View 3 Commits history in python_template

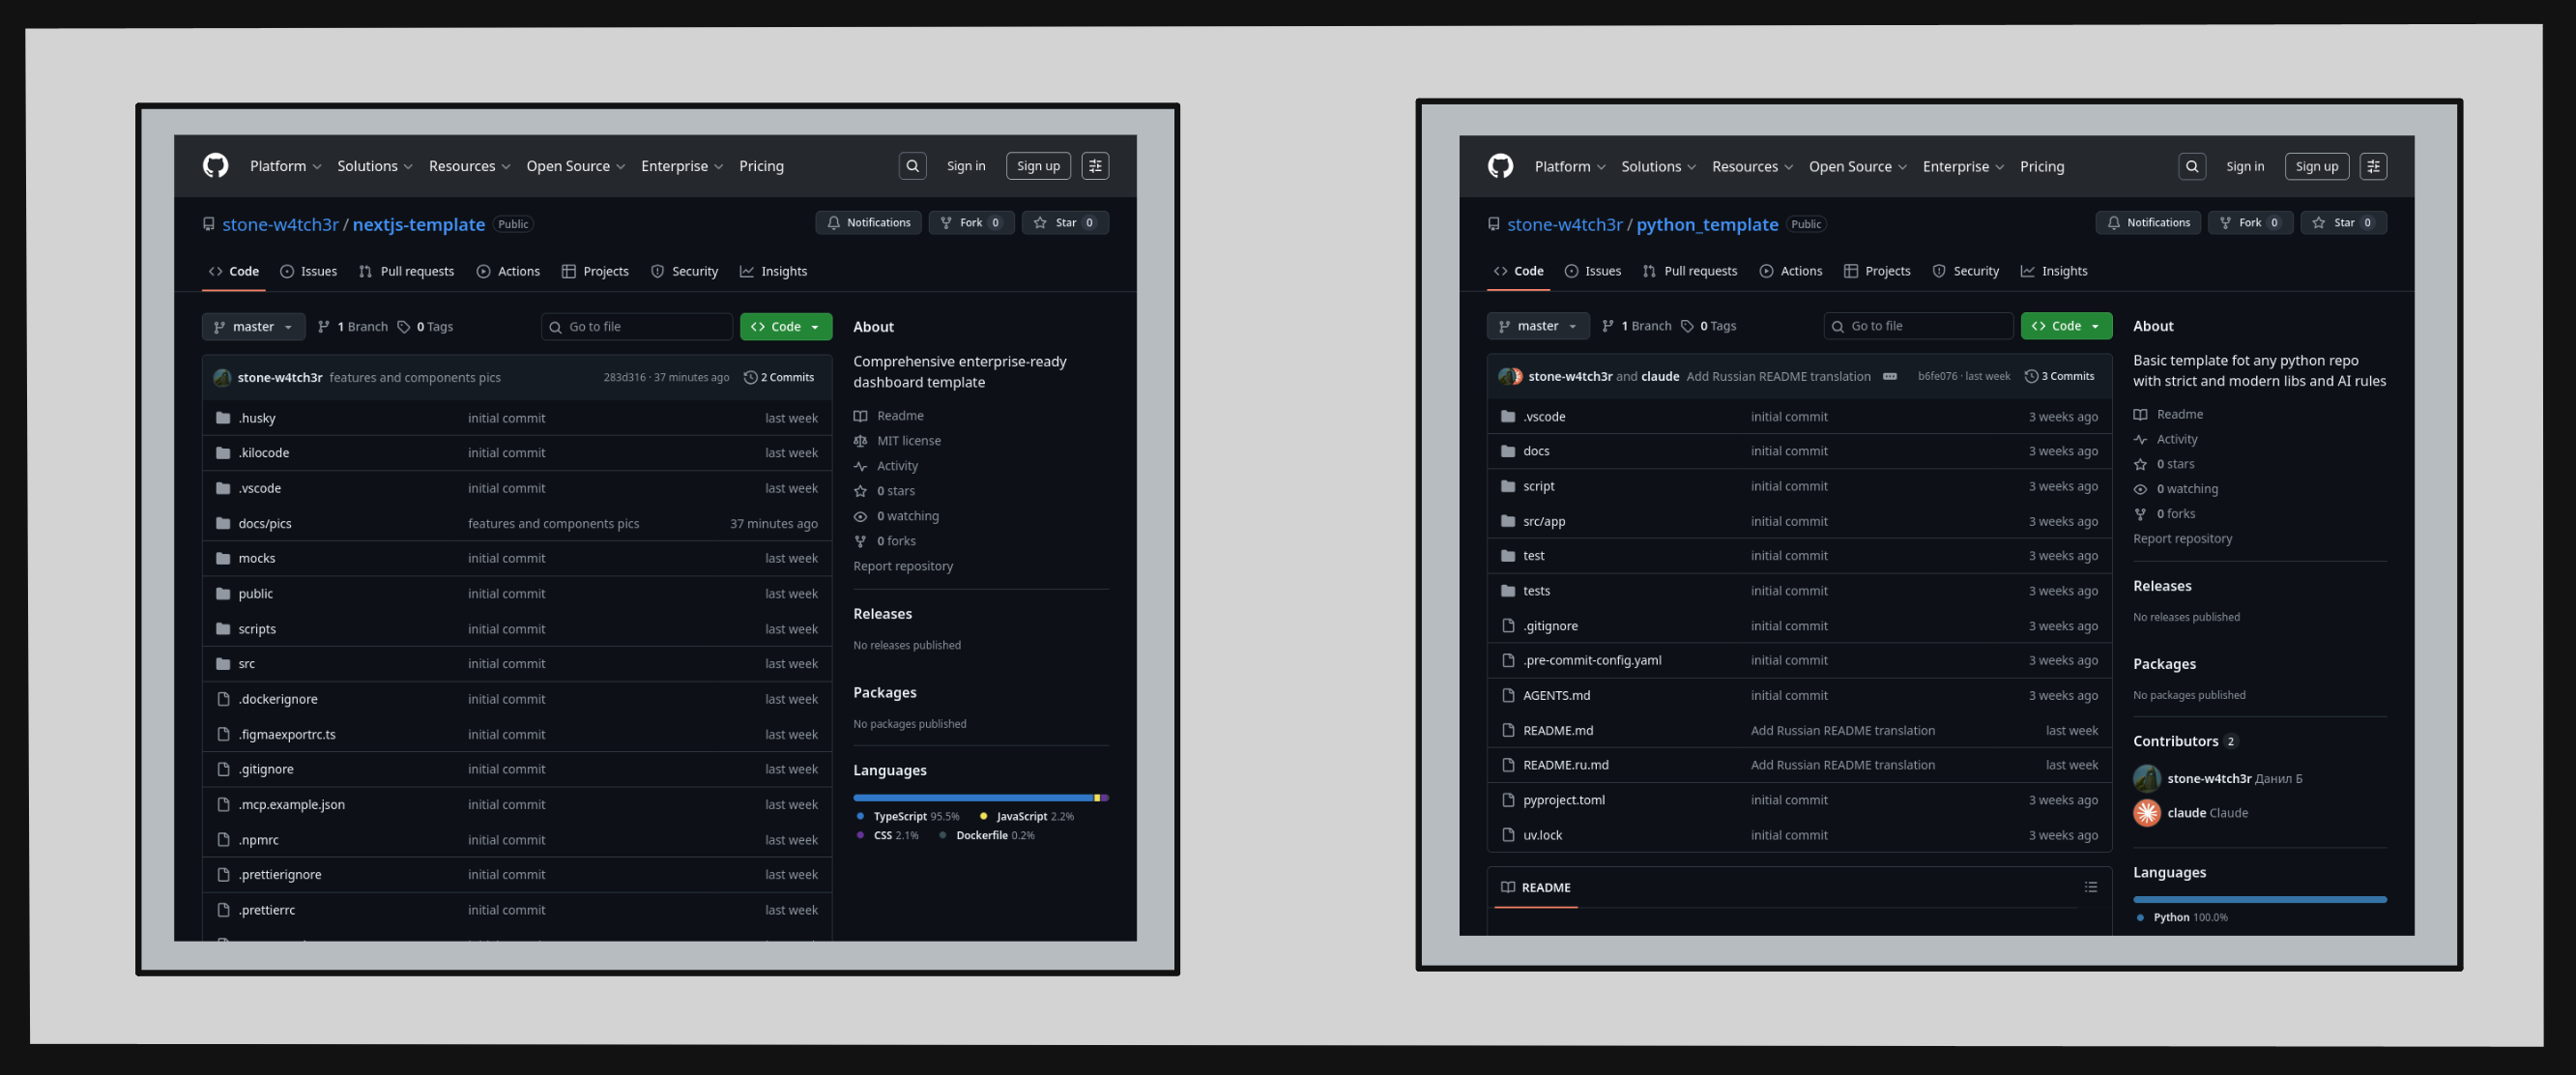(x=2059, y=377)
